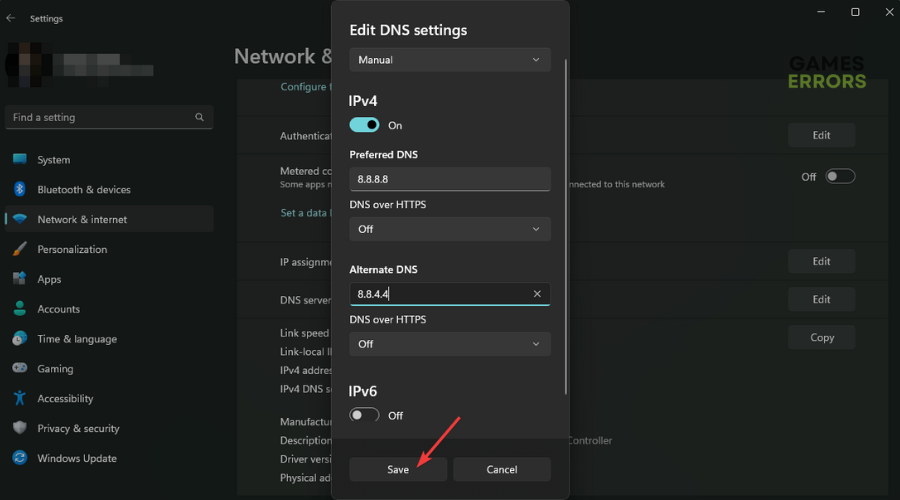Open Preferred DNS over HTTPS dropdown
The width and height of the screenshot is (900, 500).
(450, 229)
